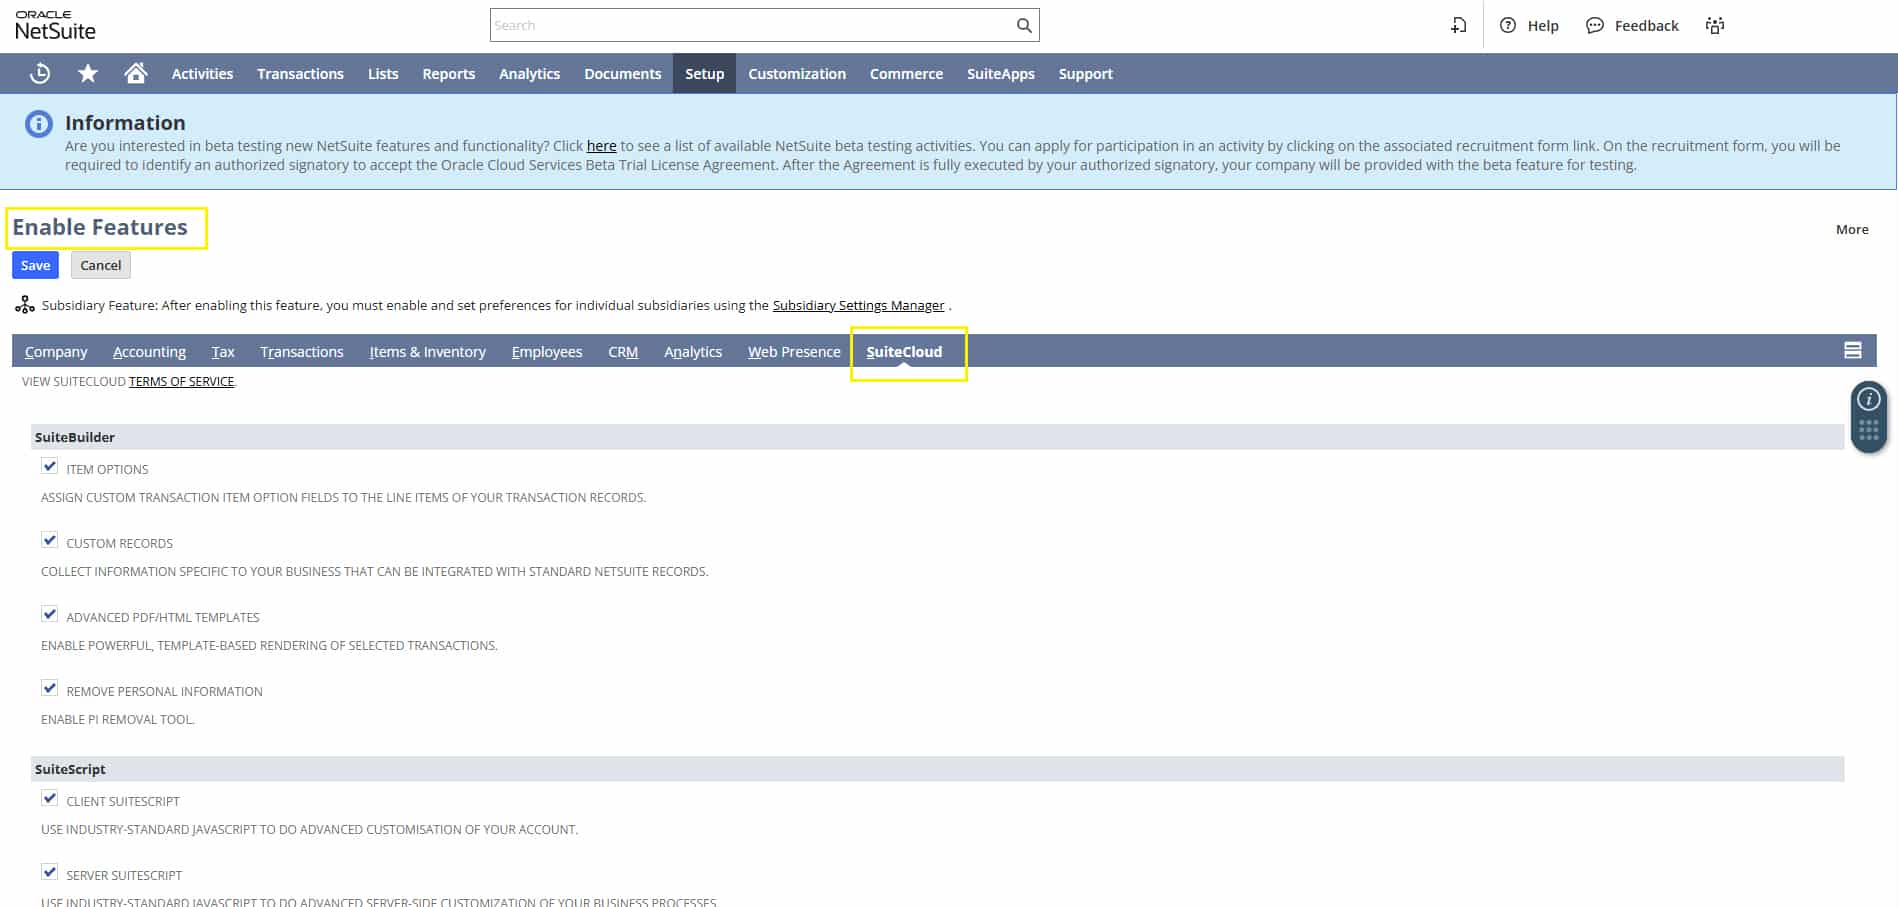Switch to the Company tab
The width and height of the screenshot is (1898, 907).
click(56, 351)
